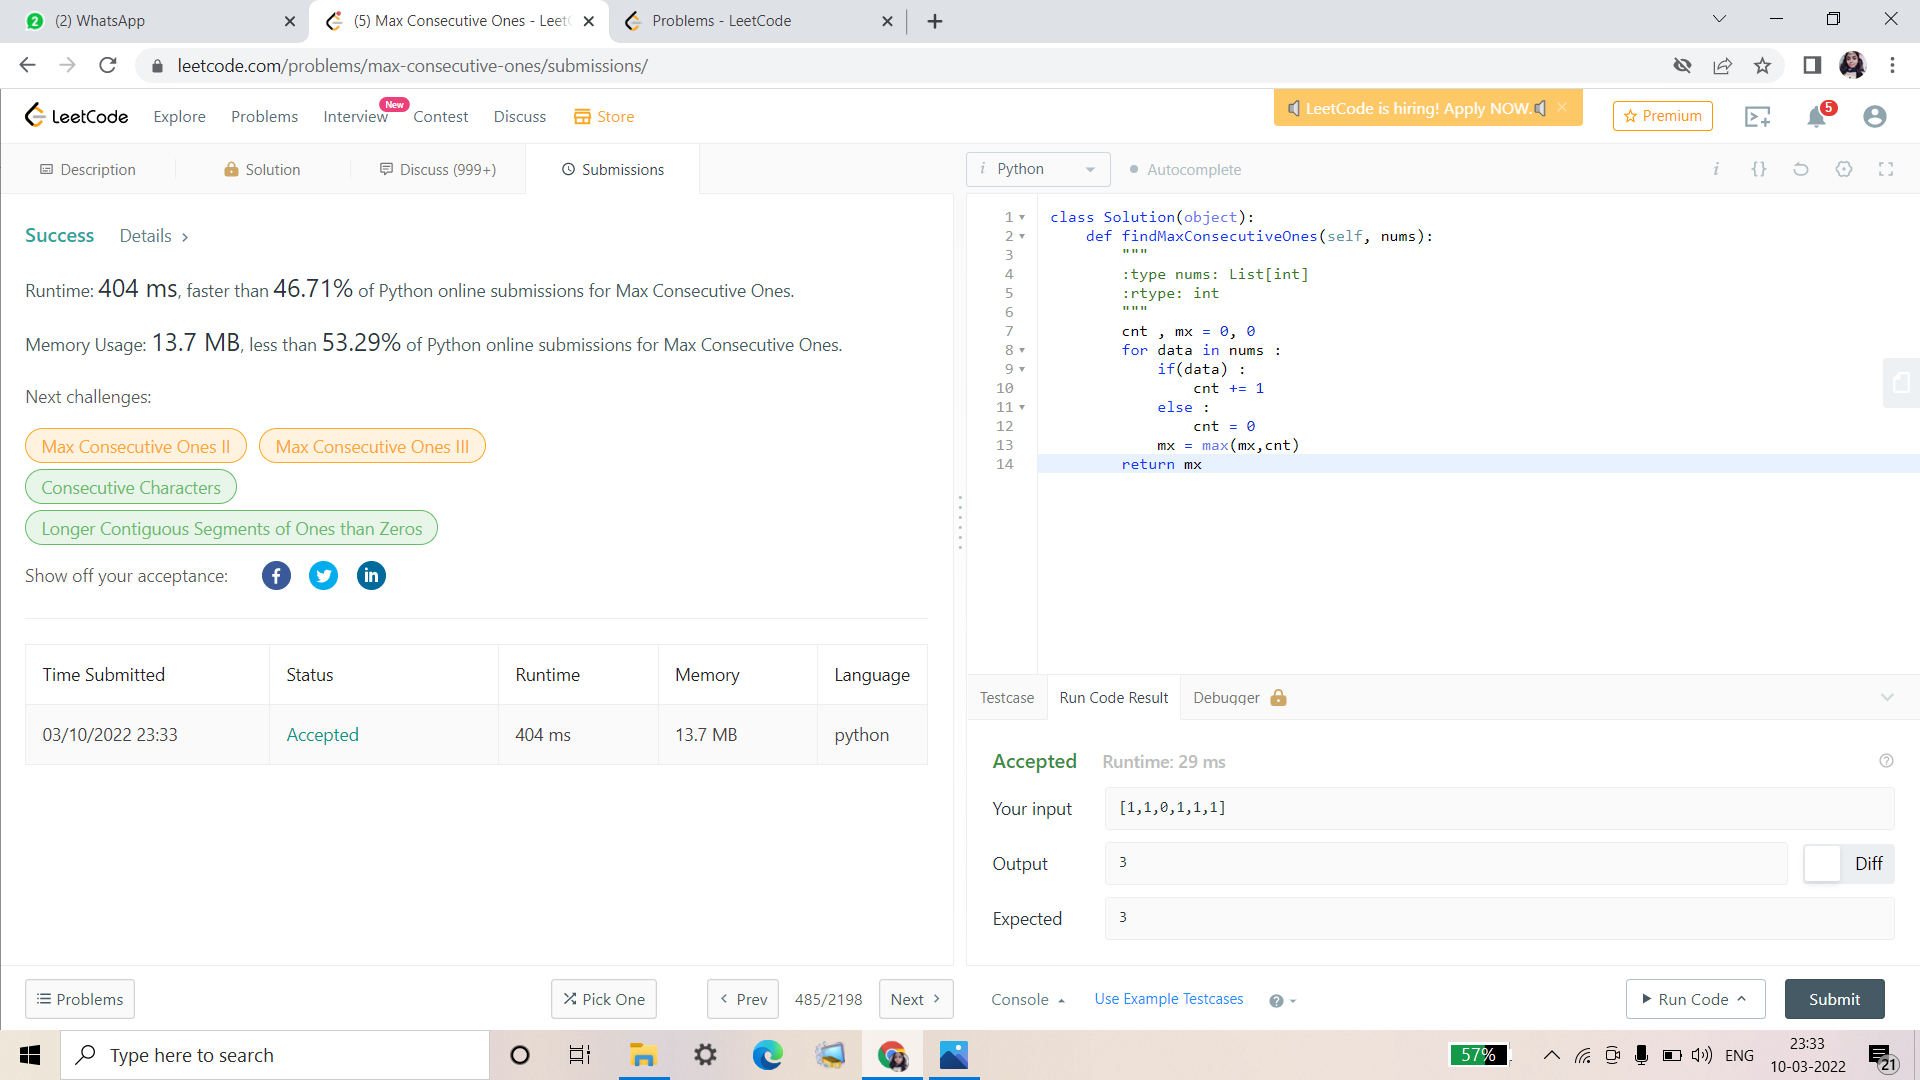Open Windows Start menu
1920x1080 pixels.
tap(30, 1055)
